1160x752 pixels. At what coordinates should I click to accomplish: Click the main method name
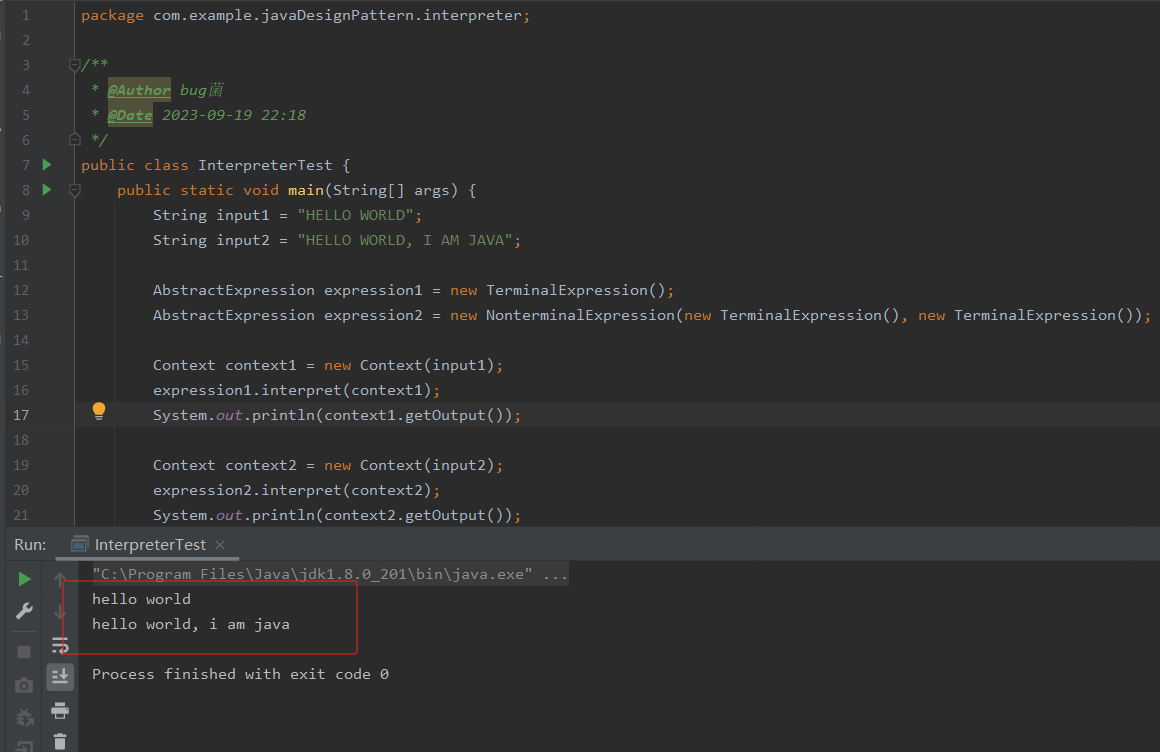click(306, 190)
